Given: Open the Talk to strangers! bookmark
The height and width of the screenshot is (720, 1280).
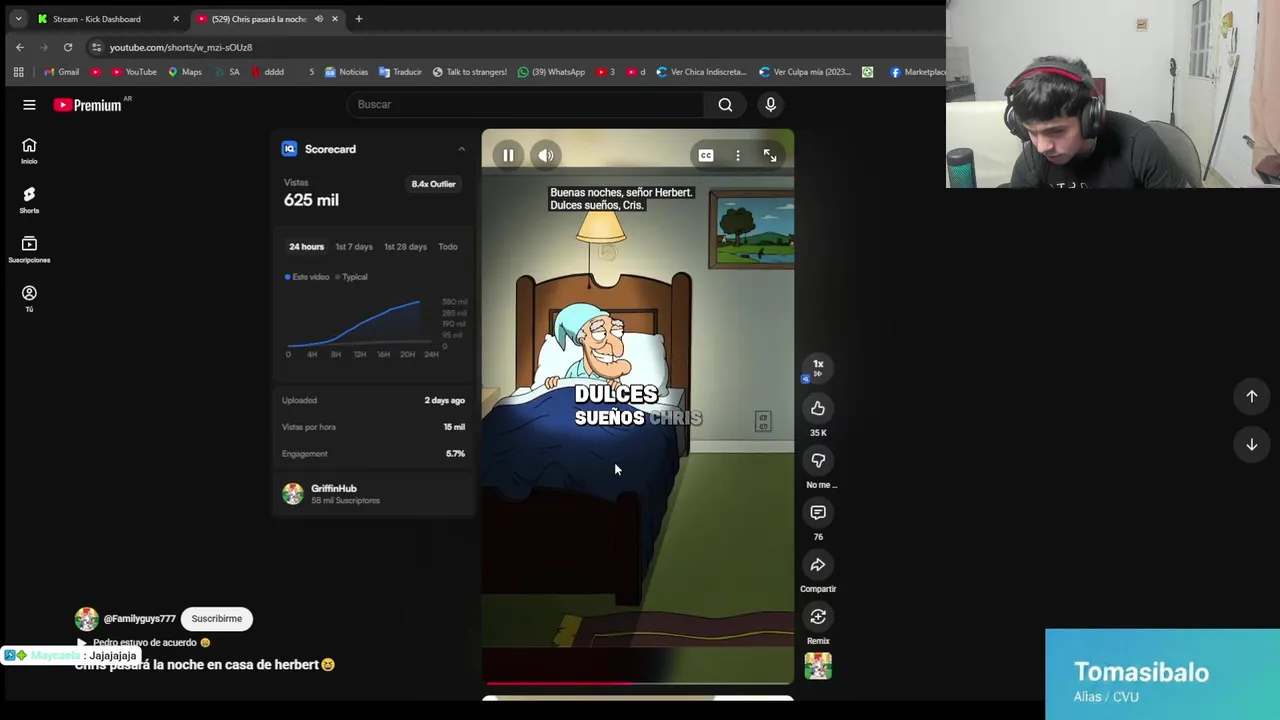Looking at the screenshot, I should tap(469, 72).
